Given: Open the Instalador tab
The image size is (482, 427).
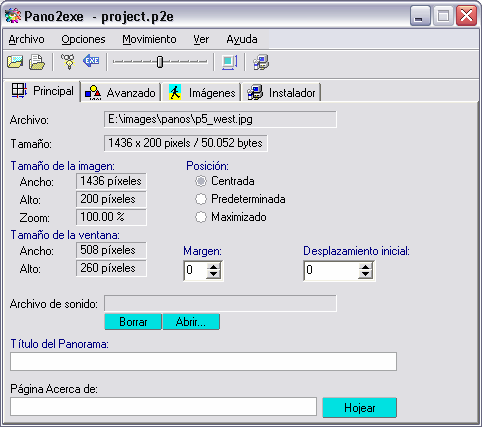Looking at the screenshot, I should (x=282, y=93).
